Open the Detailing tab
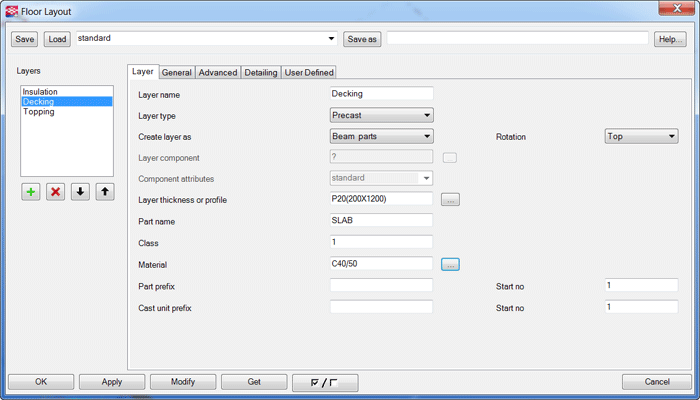The width and height of the screenshot is (700, 400). click(260, 73)
